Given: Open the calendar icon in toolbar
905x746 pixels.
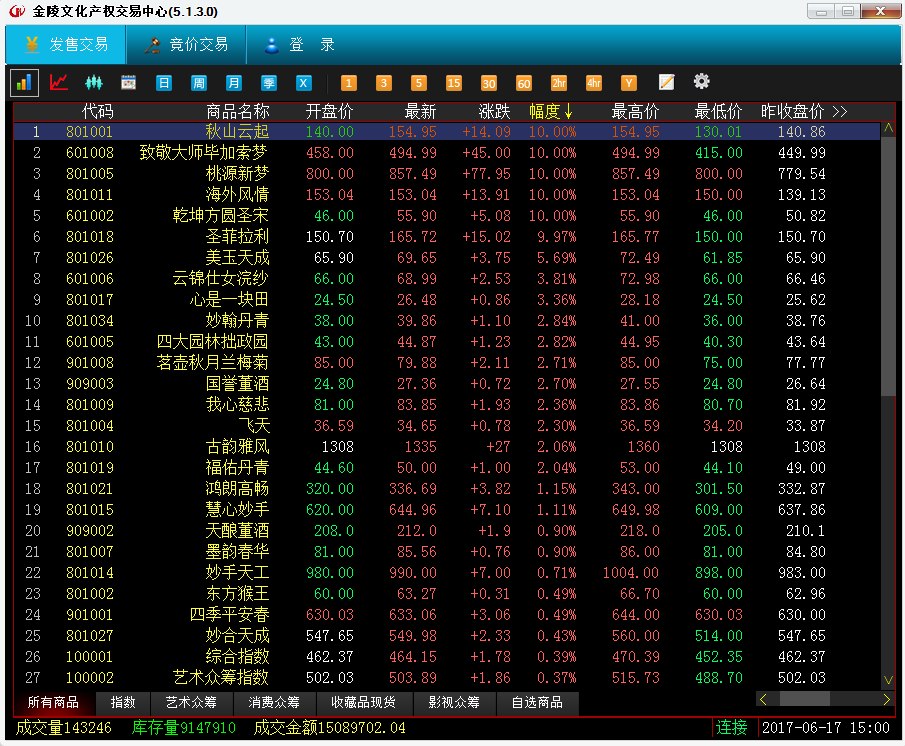Looking at the screenshot, I should 128,83.
